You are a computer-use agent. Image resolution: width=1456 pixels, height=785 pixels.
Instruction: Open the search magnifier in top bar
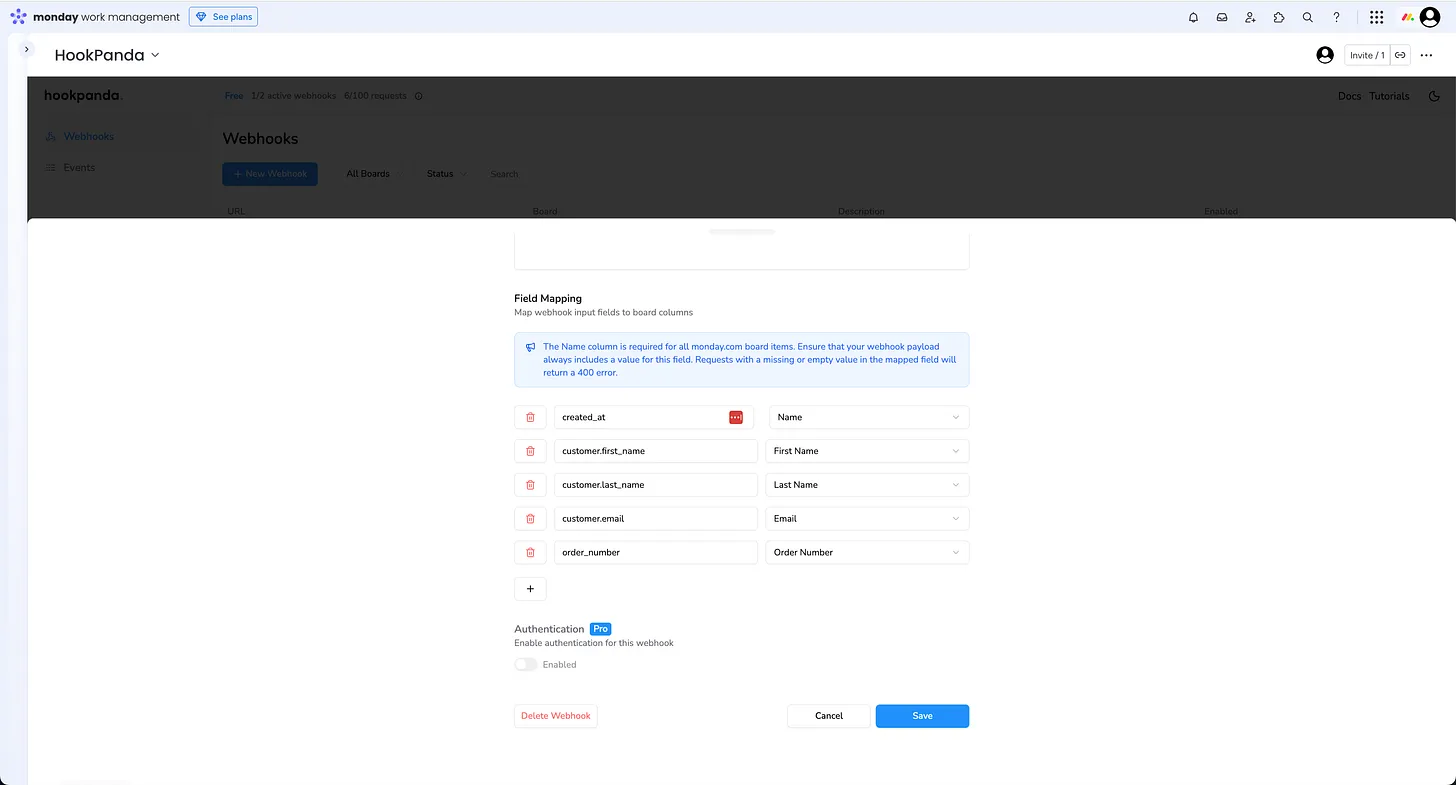coord(1307,17)
